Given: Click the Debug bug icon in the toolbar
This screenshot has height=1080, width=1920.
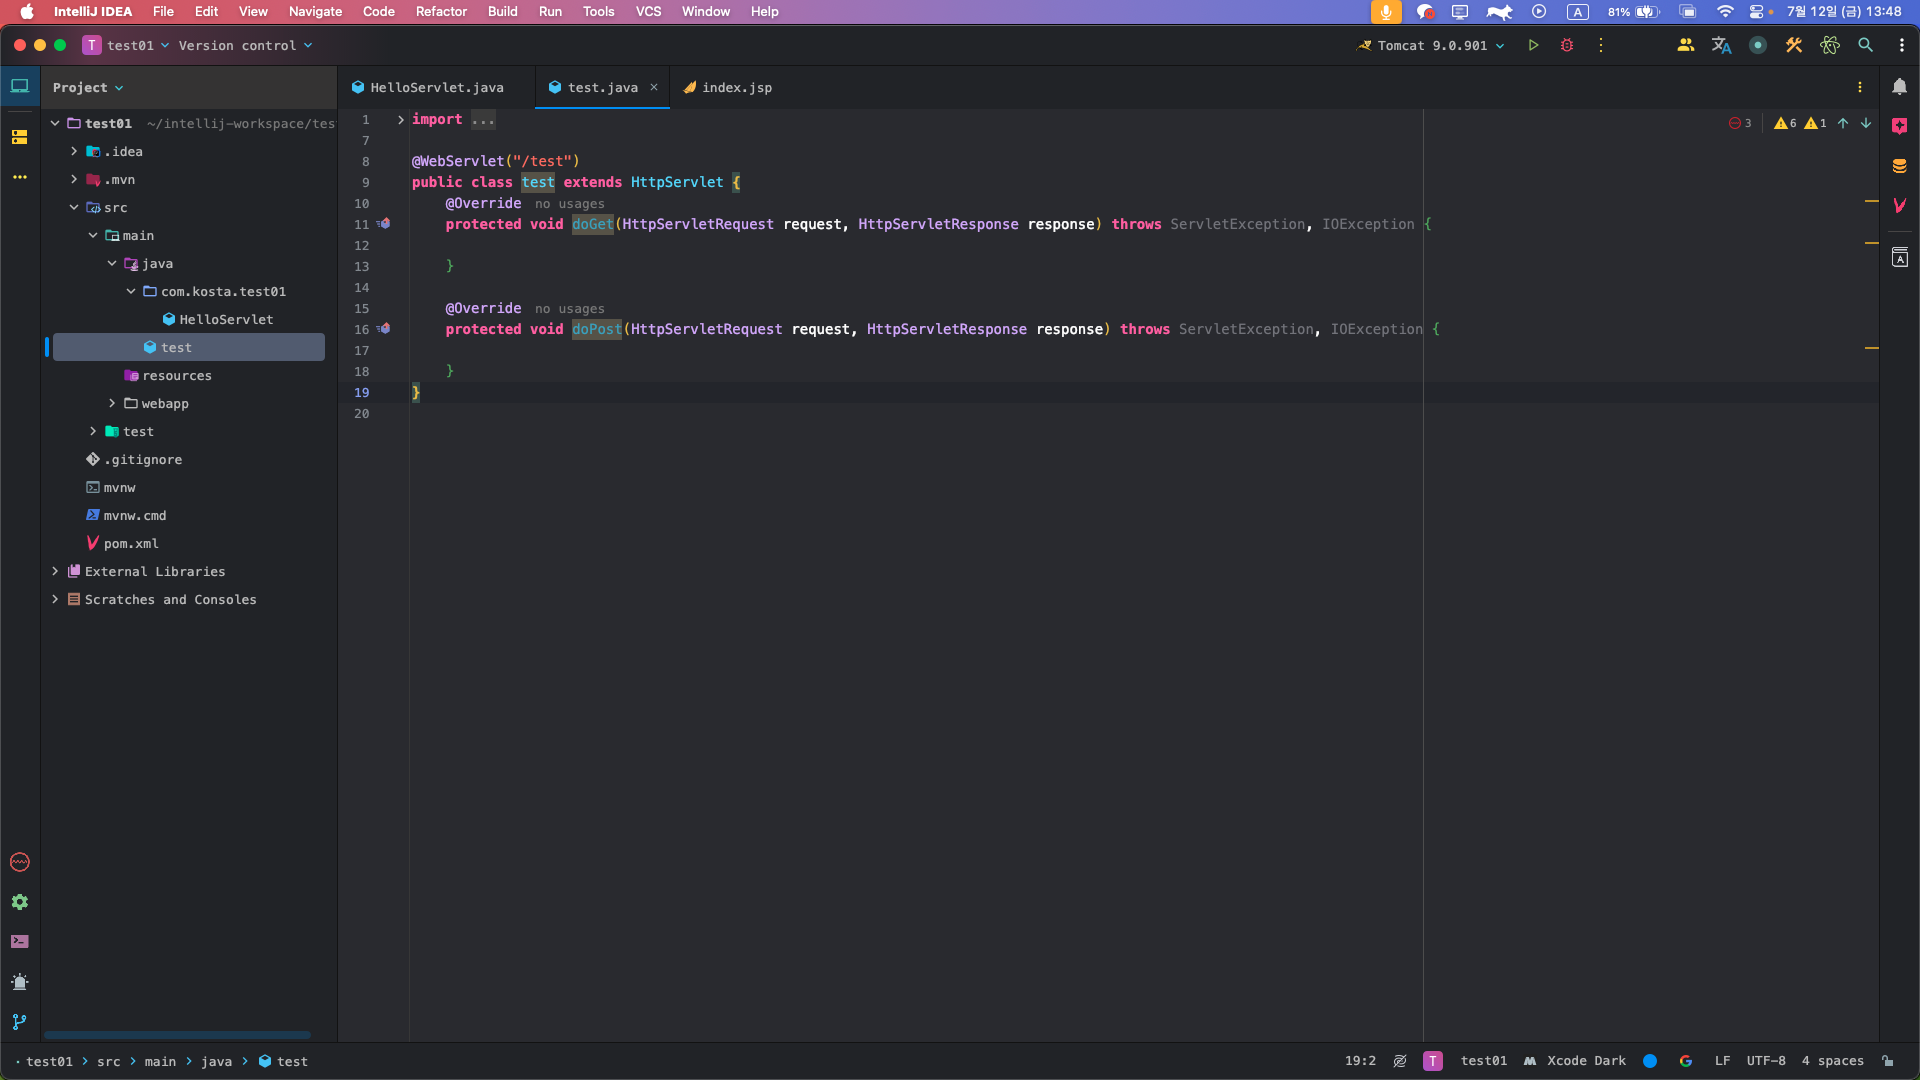Looking at the screenshot, I should (1567, 46).
